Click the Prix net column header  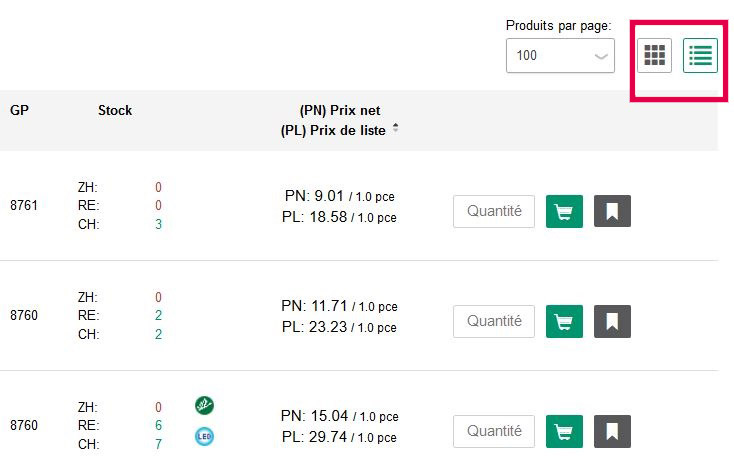tap(340, 110)
